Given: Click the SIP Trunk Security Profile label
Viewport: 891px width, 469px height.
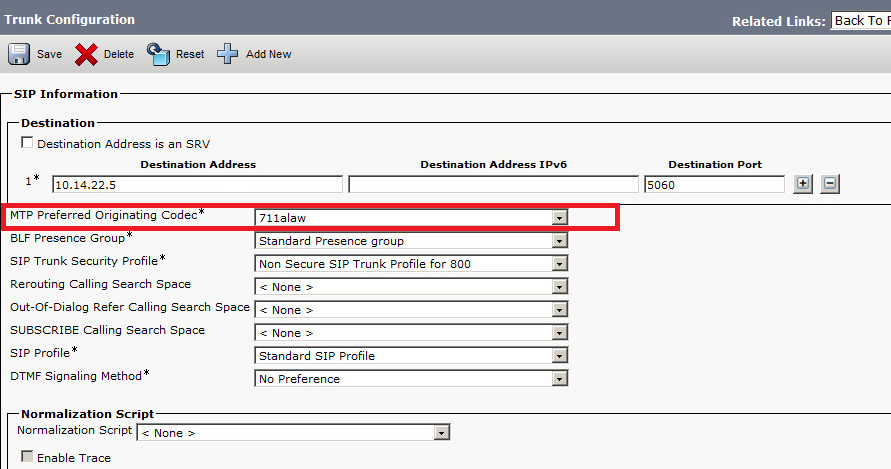Looking at the screenshot, I should [84, 261].
